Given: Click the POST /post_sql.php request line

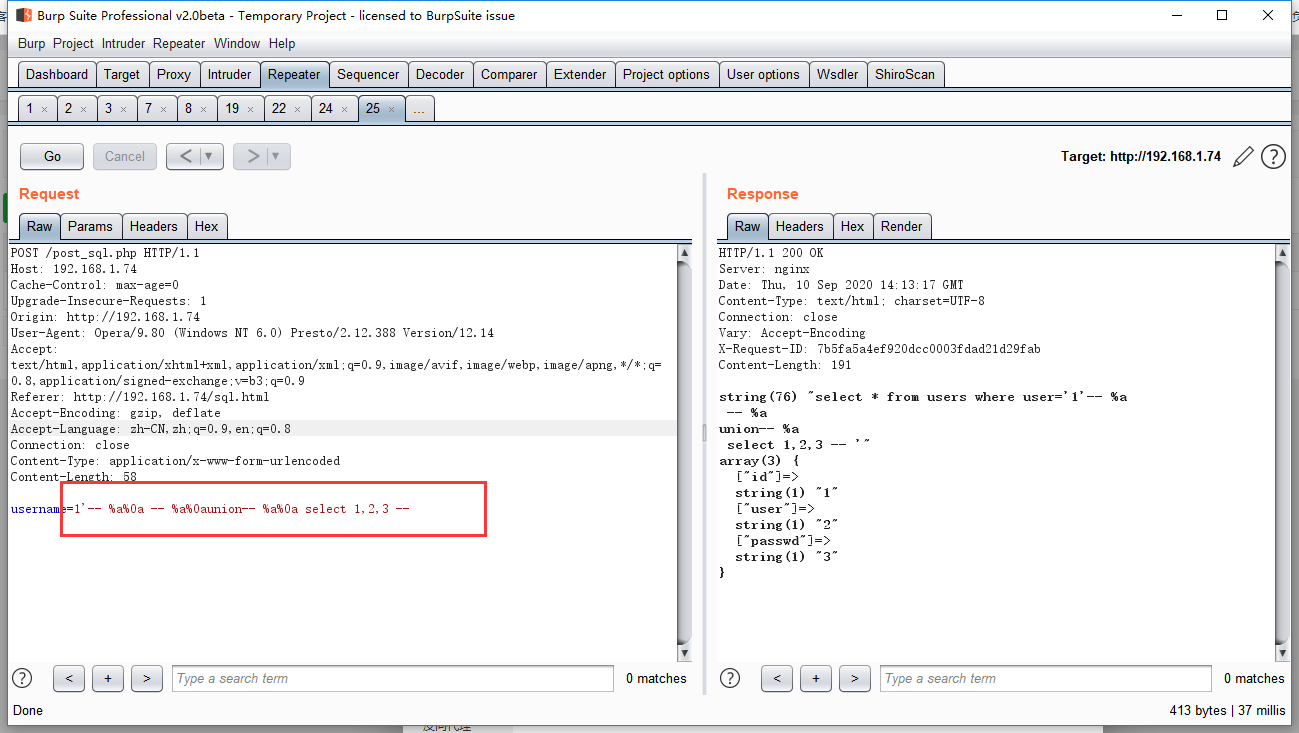Looking at the screenshot, I should pos(105,253).
